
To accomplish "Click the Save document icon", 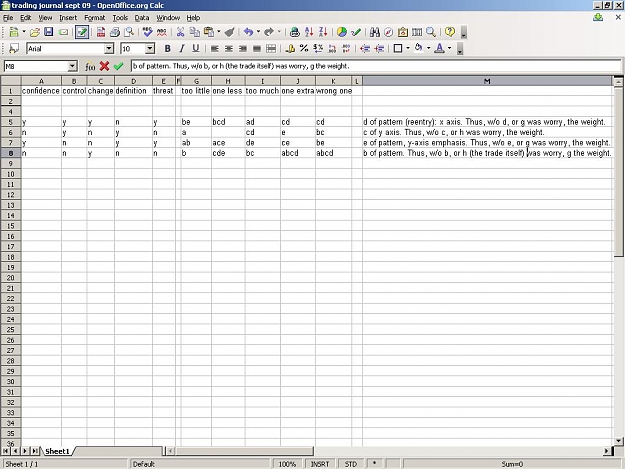I will [x=49, y=32].
